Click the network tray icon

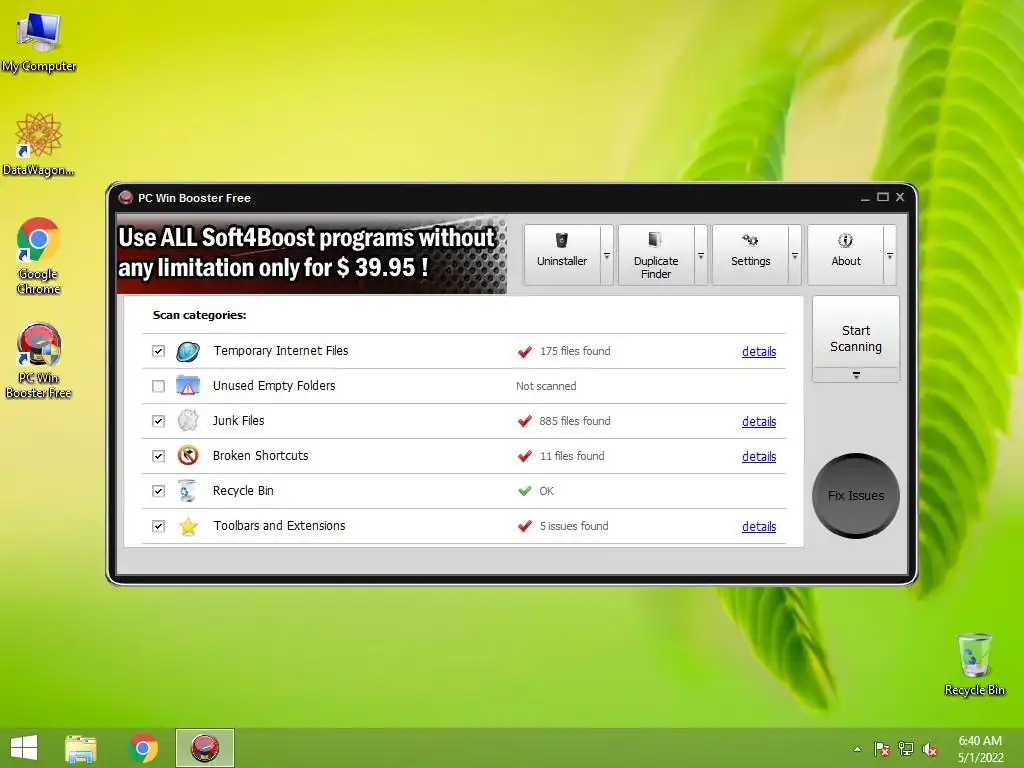tap(906, 749)
